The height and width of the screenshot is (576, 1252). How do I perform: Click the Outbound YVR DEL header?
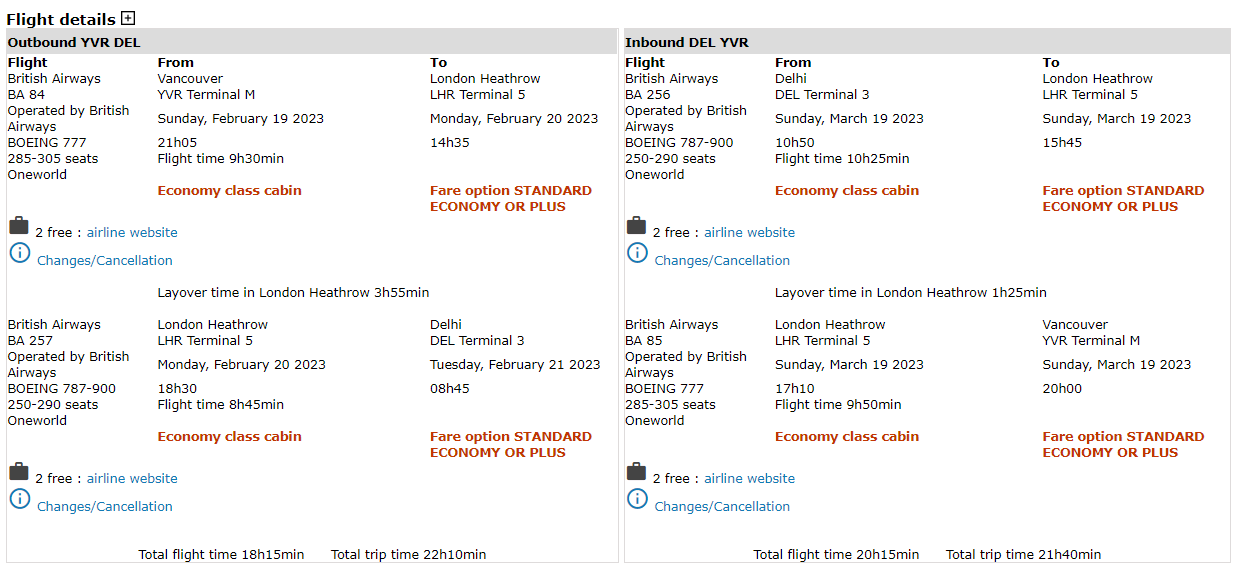[x=74, y=42]
